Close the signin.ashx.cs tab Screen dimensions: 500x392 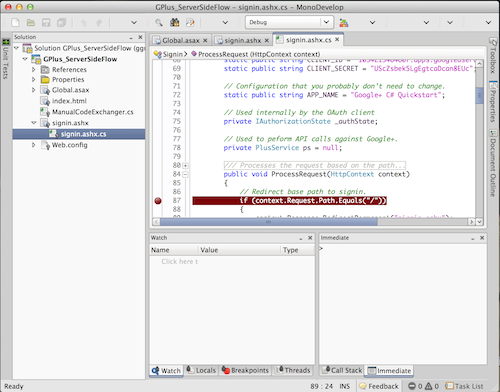click(x=337, y=39)
